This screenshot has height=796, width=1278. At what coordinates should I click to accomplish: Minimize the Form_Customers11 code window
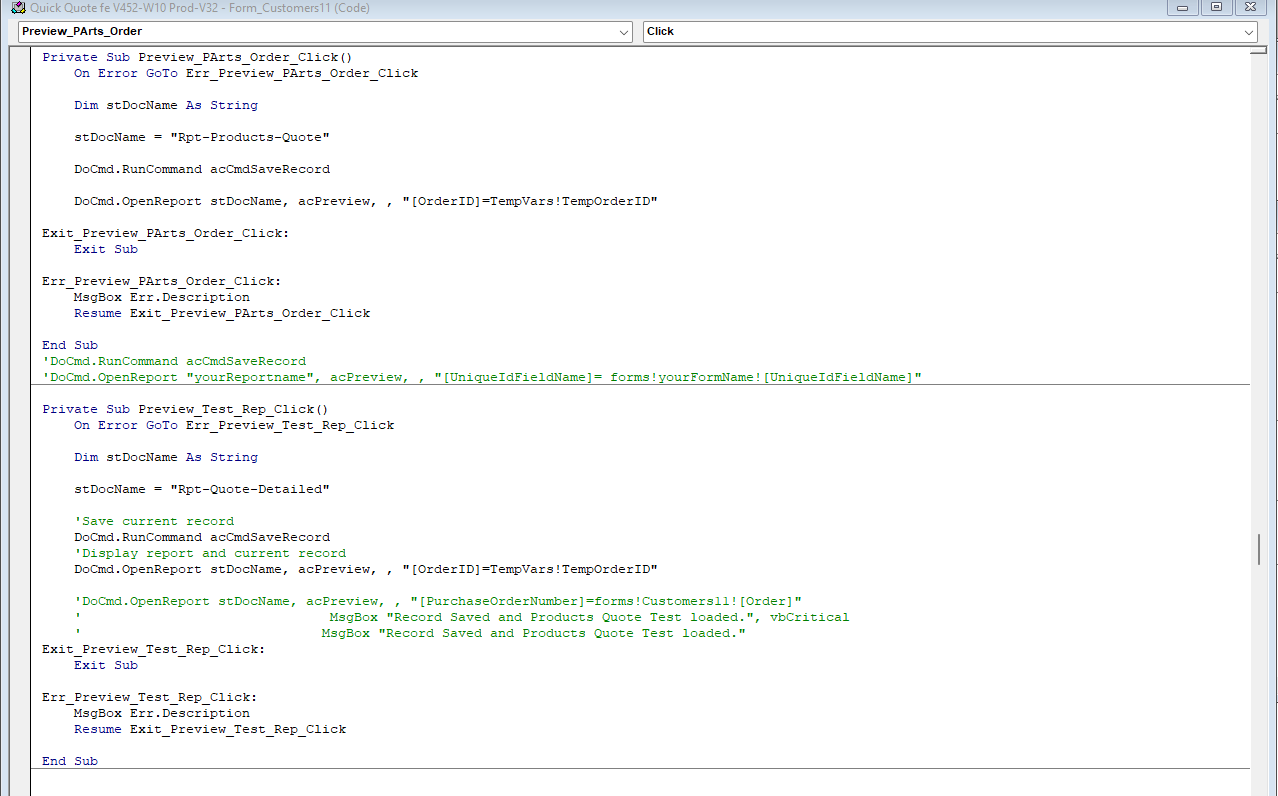click(x=1183, y=7)
